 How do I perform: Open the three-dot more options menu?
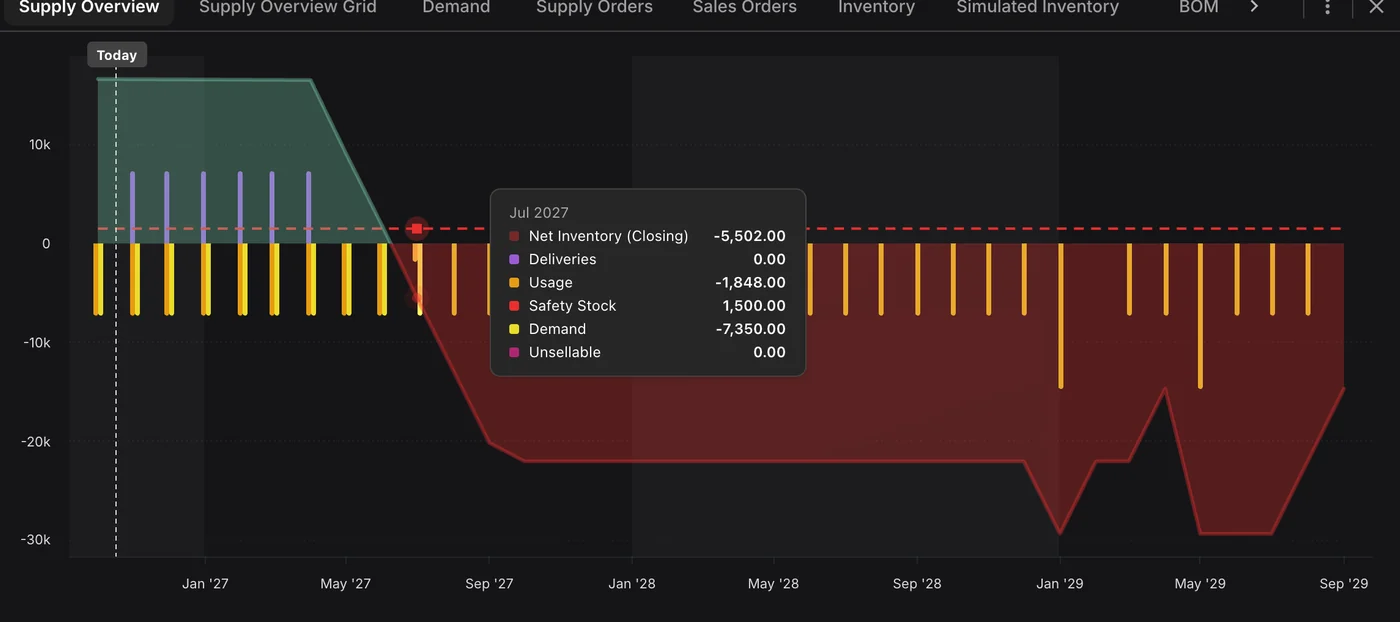point(1328,8)
